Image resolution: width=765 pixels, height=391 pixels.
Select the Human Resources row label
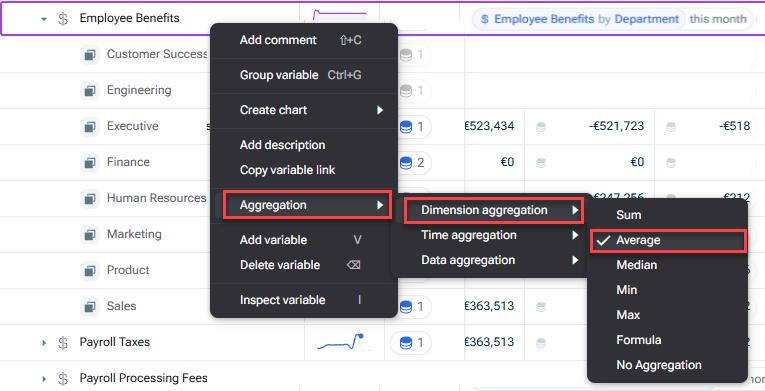tap(157, 198)
